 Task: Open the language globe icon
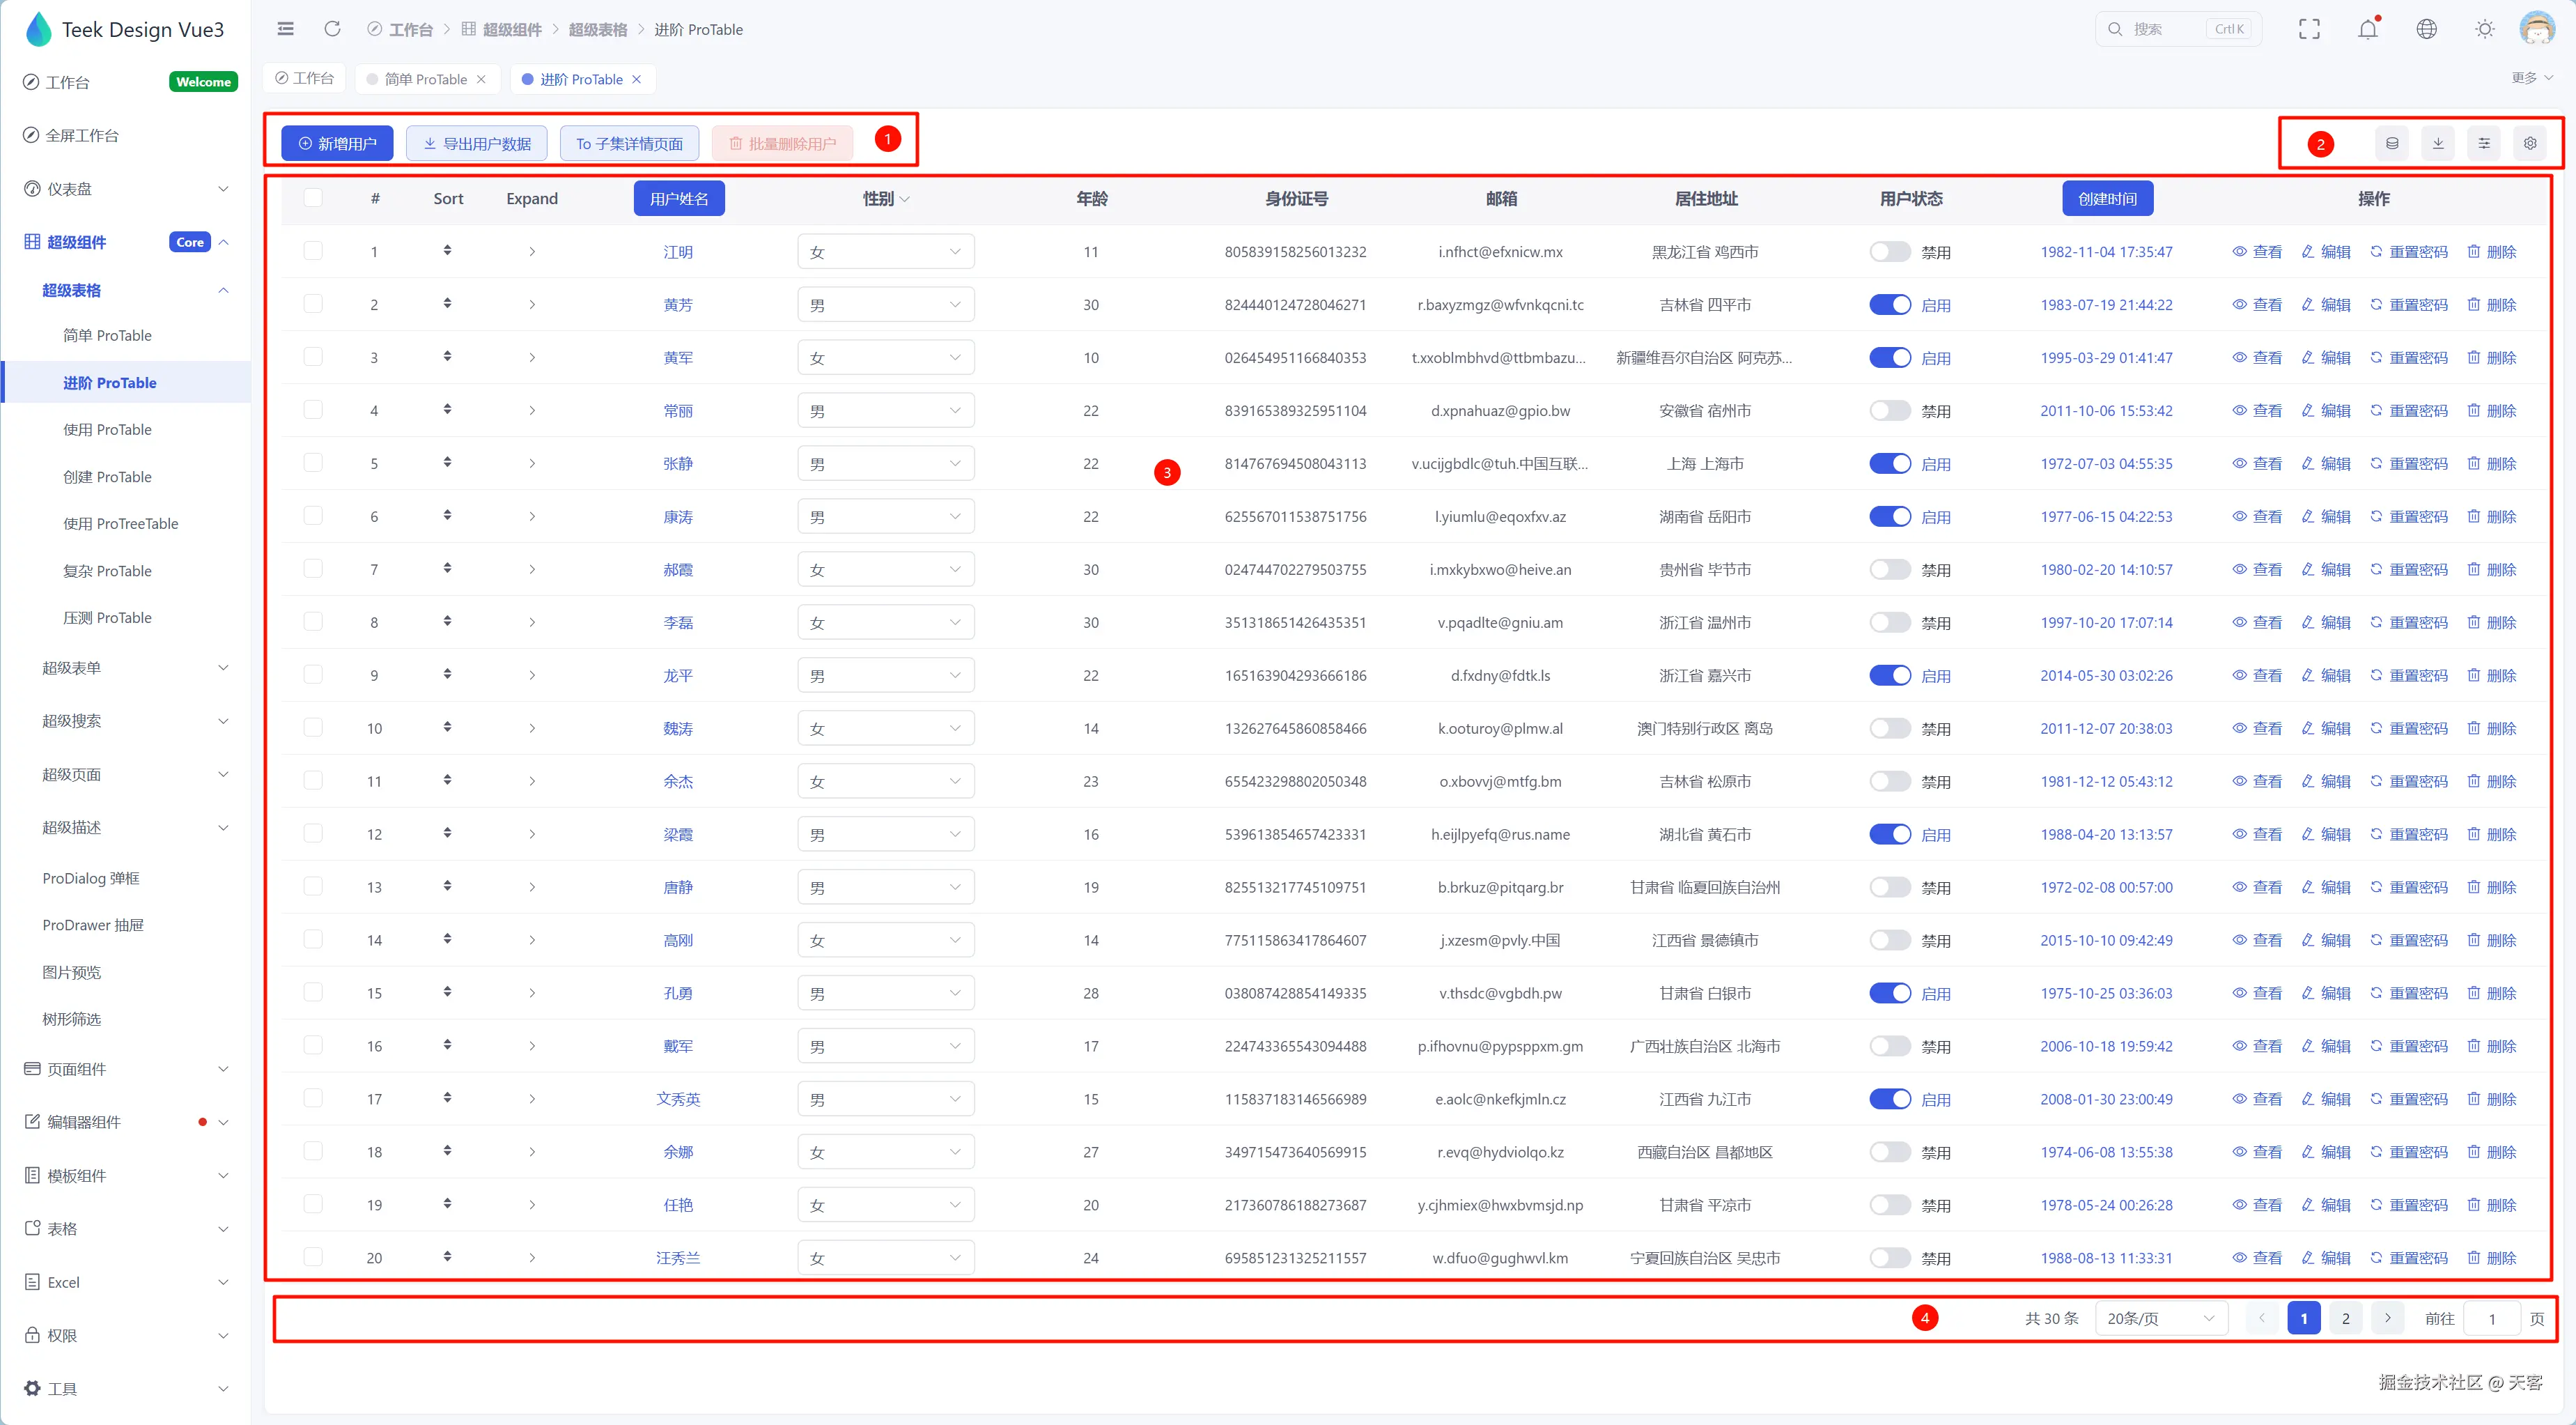[2426, 29]
